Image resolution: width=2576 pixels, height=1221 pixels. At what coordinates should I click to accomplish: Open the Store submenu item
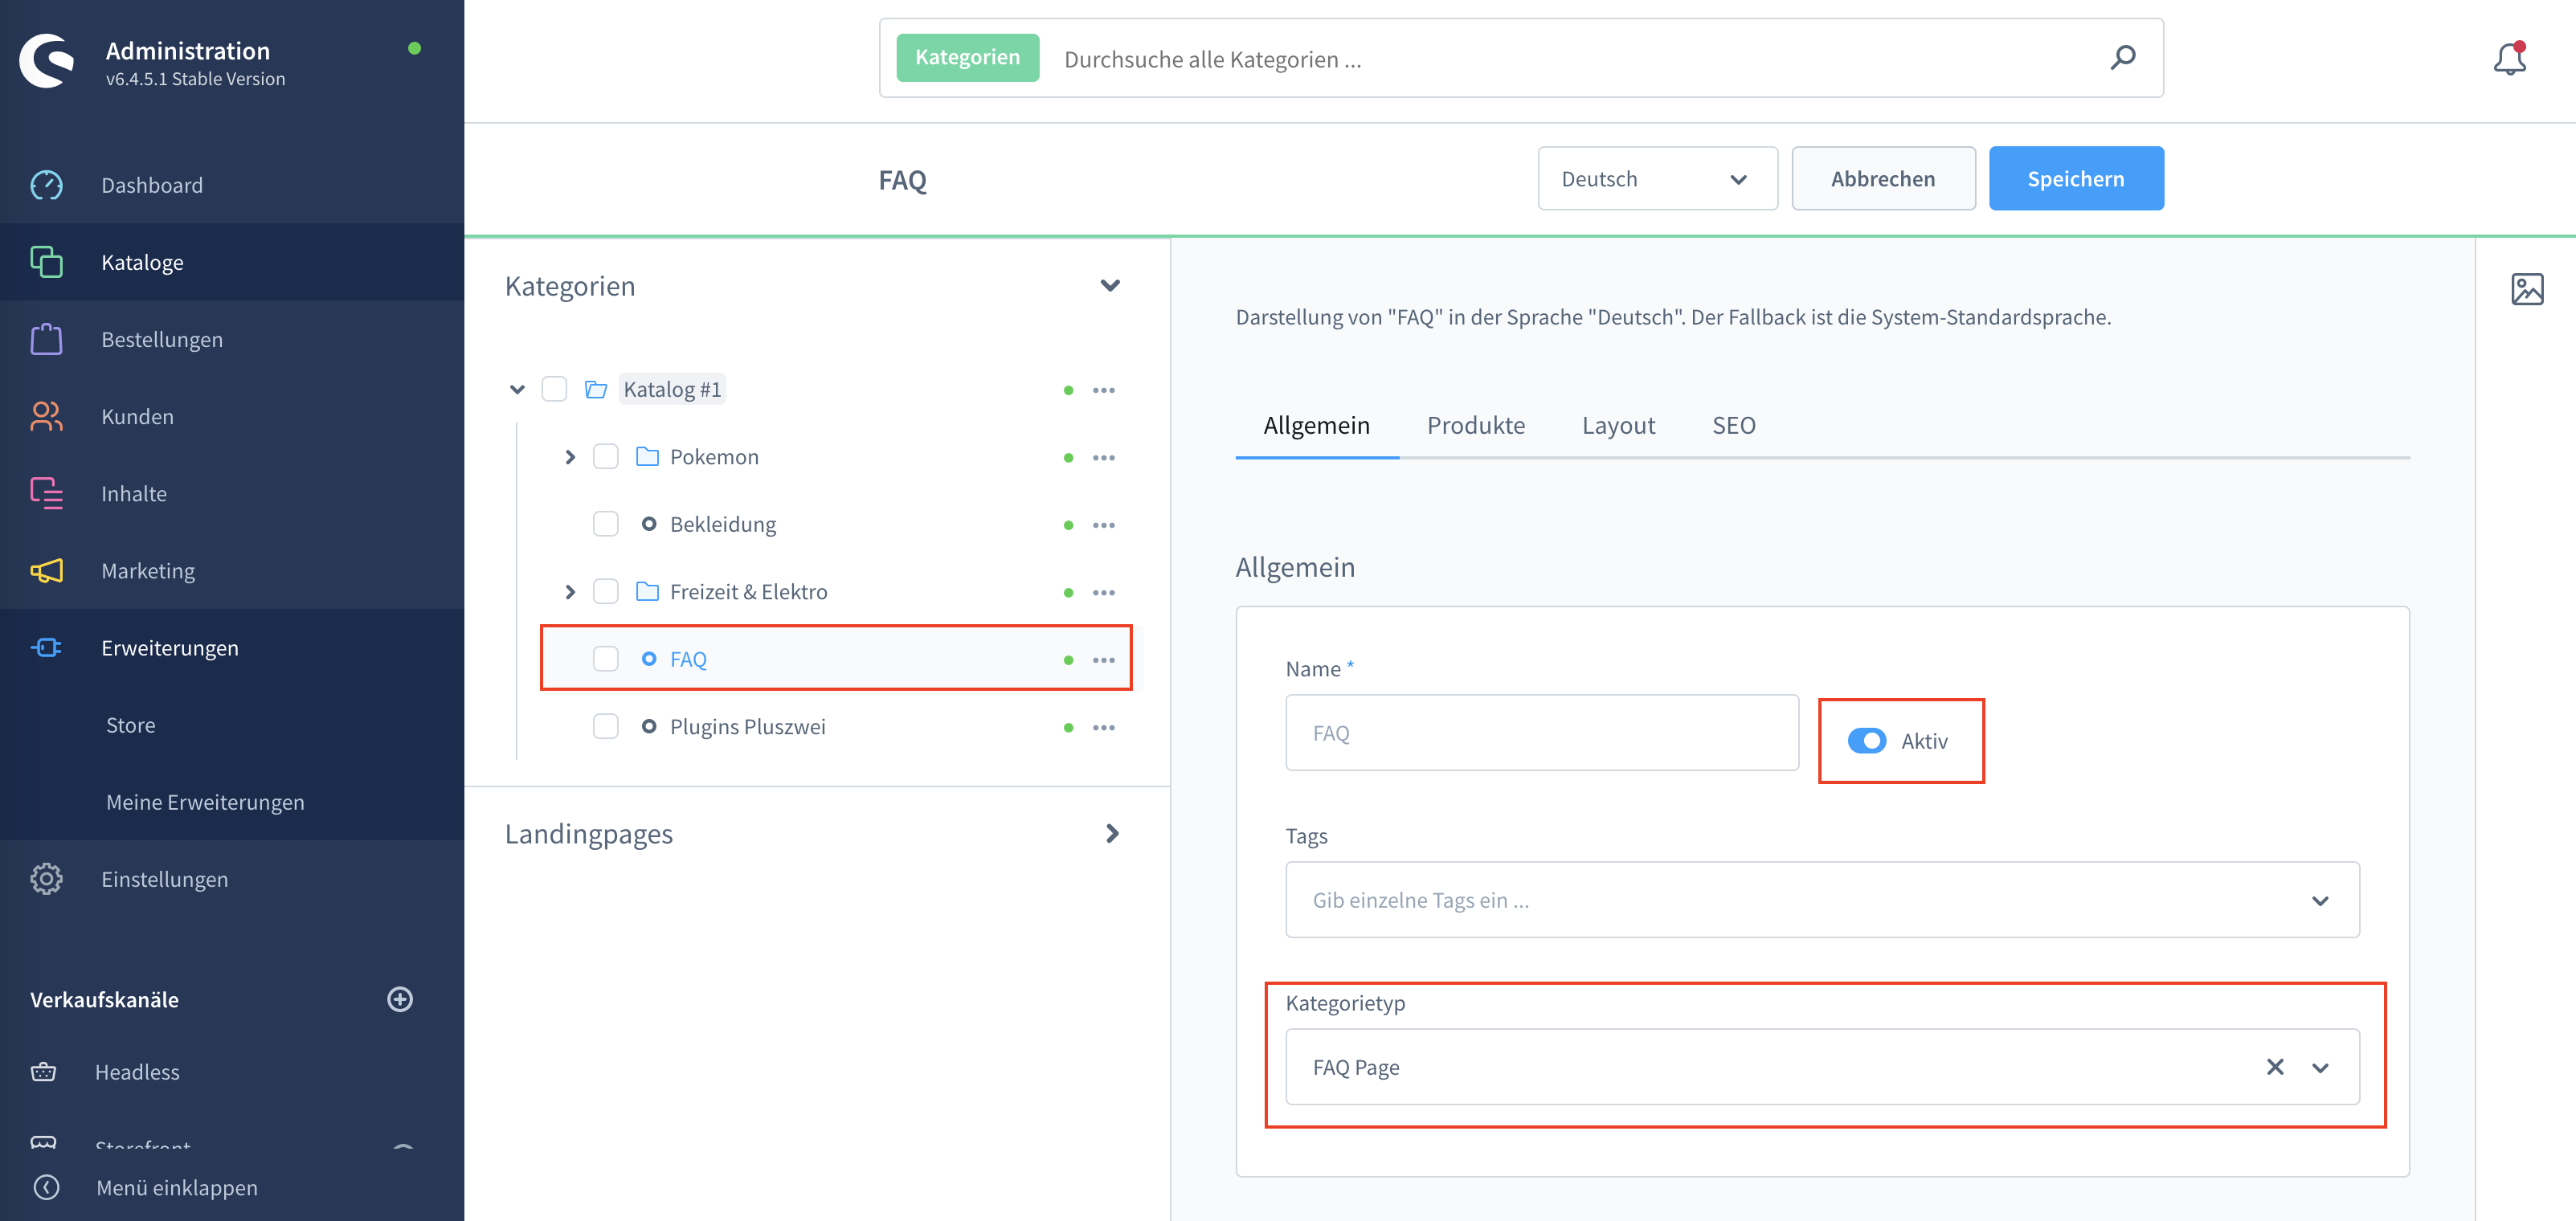(130, 724)
